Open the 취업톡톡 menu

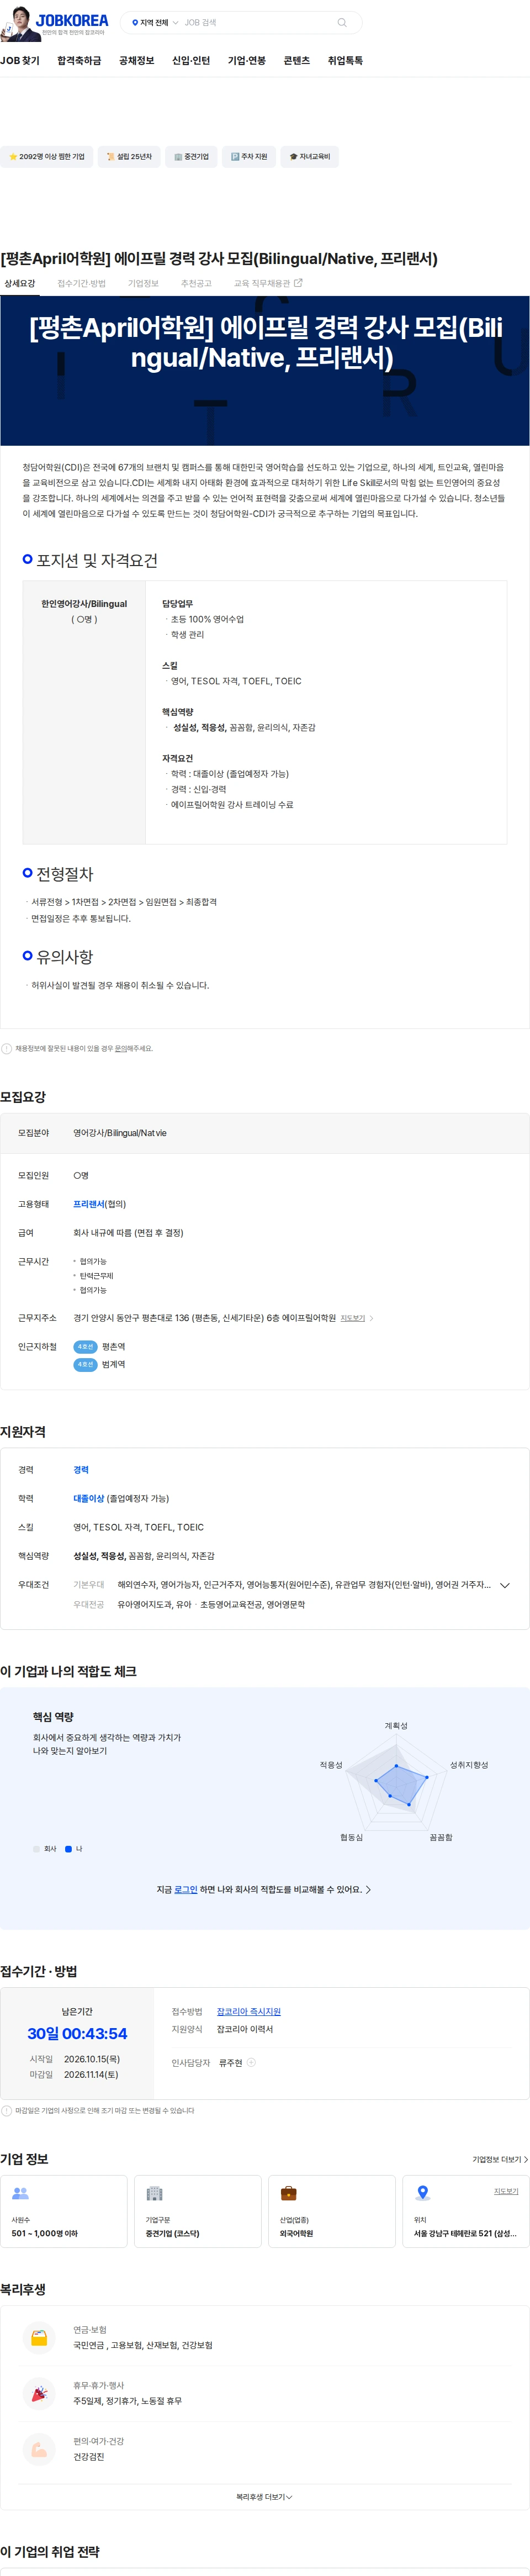[x=345, y=61]
